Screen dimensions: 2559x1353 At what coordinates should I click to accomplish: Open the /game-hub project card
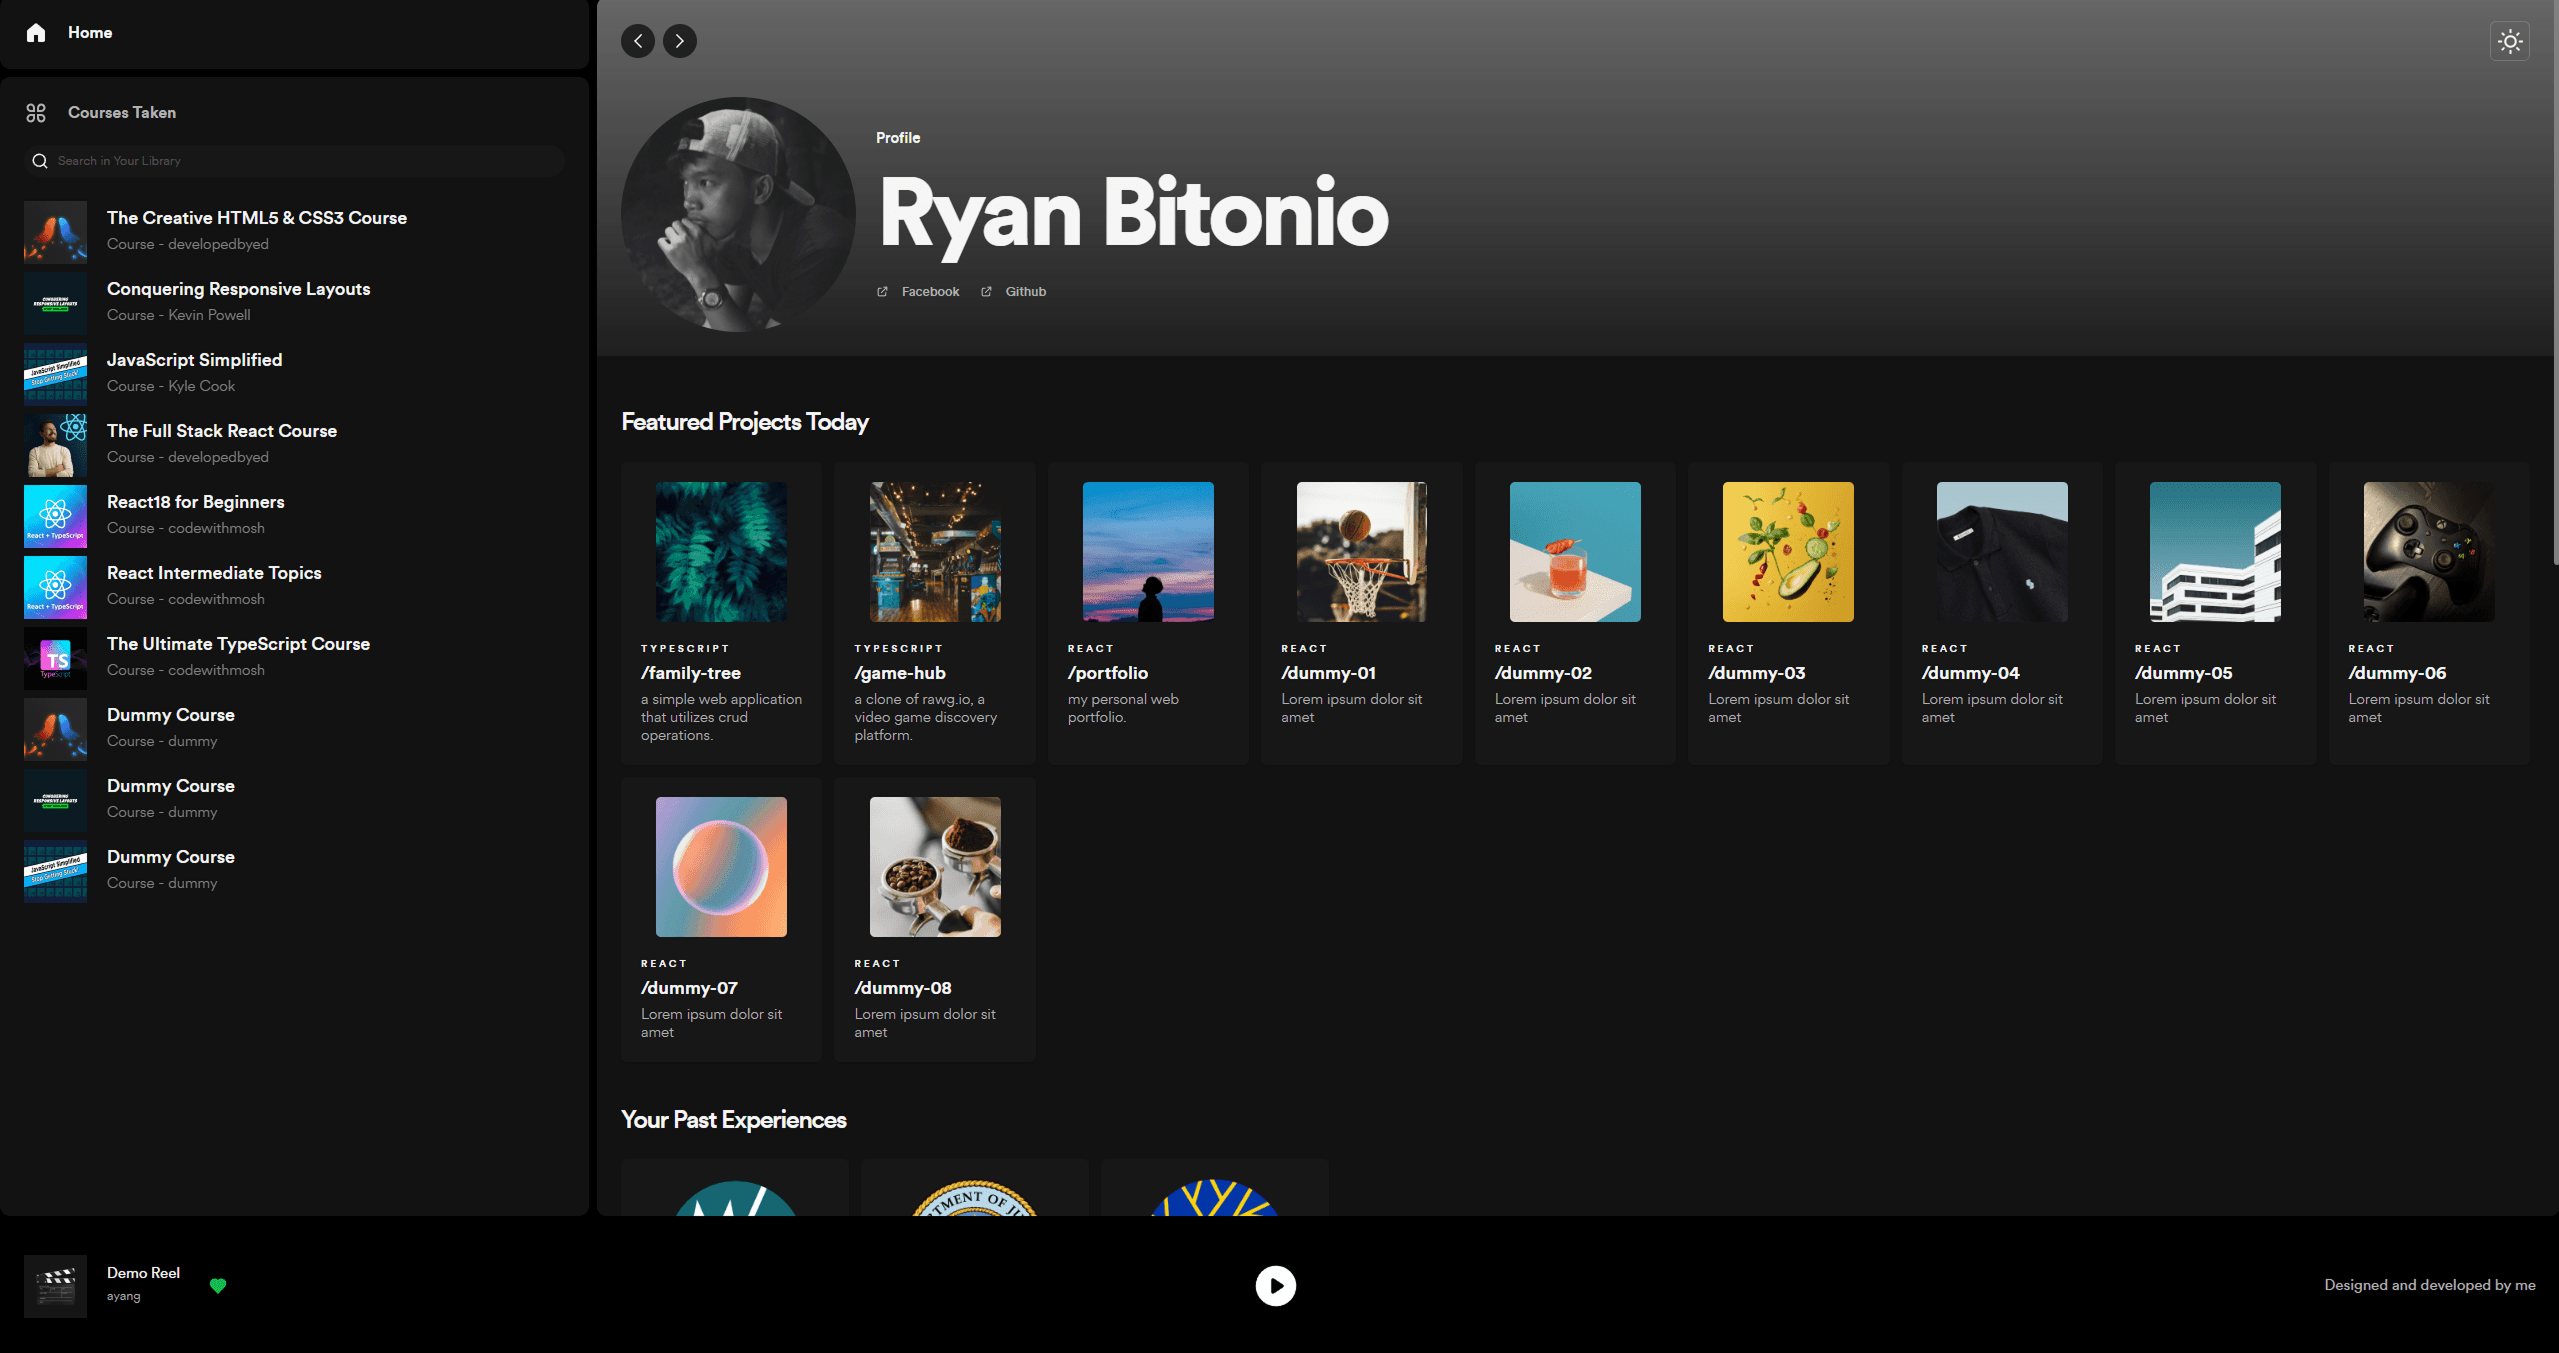[x=933, y=610]
